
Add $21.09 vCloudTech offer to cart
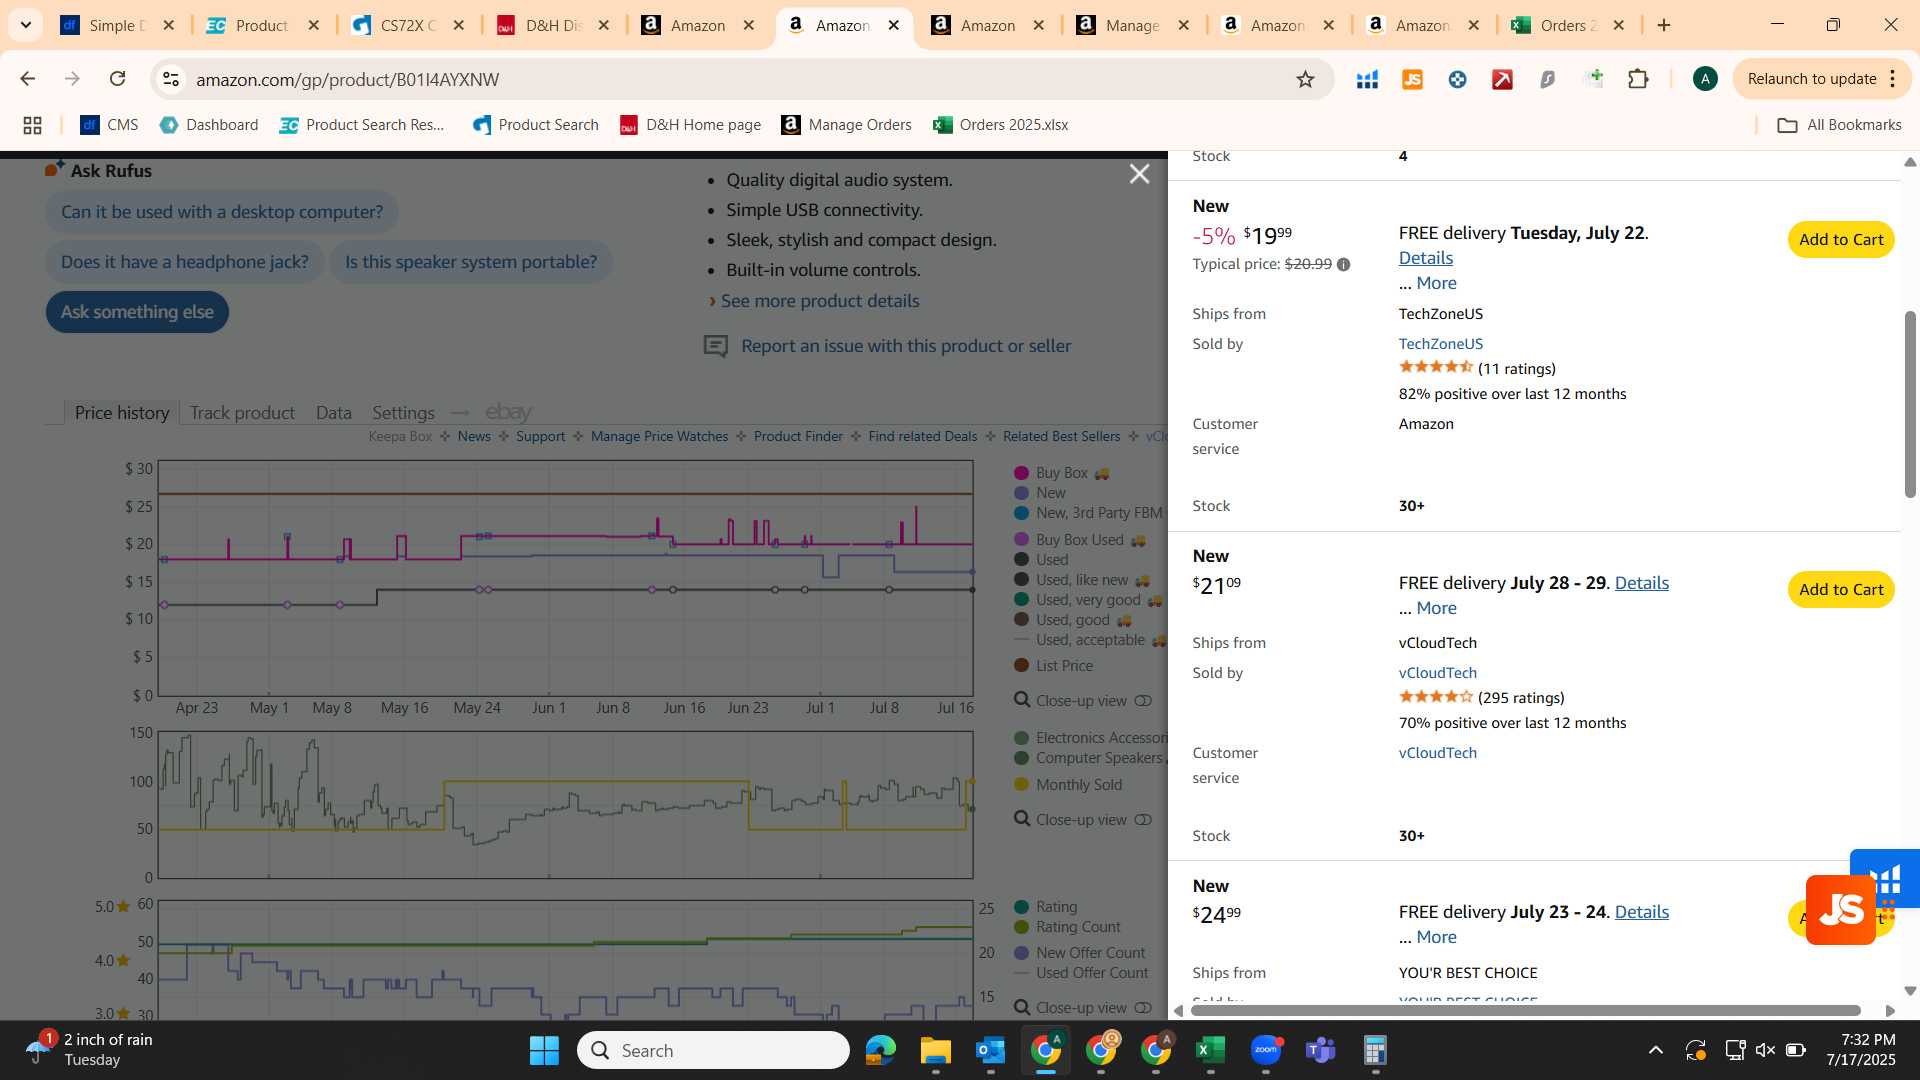point(1840,590)
